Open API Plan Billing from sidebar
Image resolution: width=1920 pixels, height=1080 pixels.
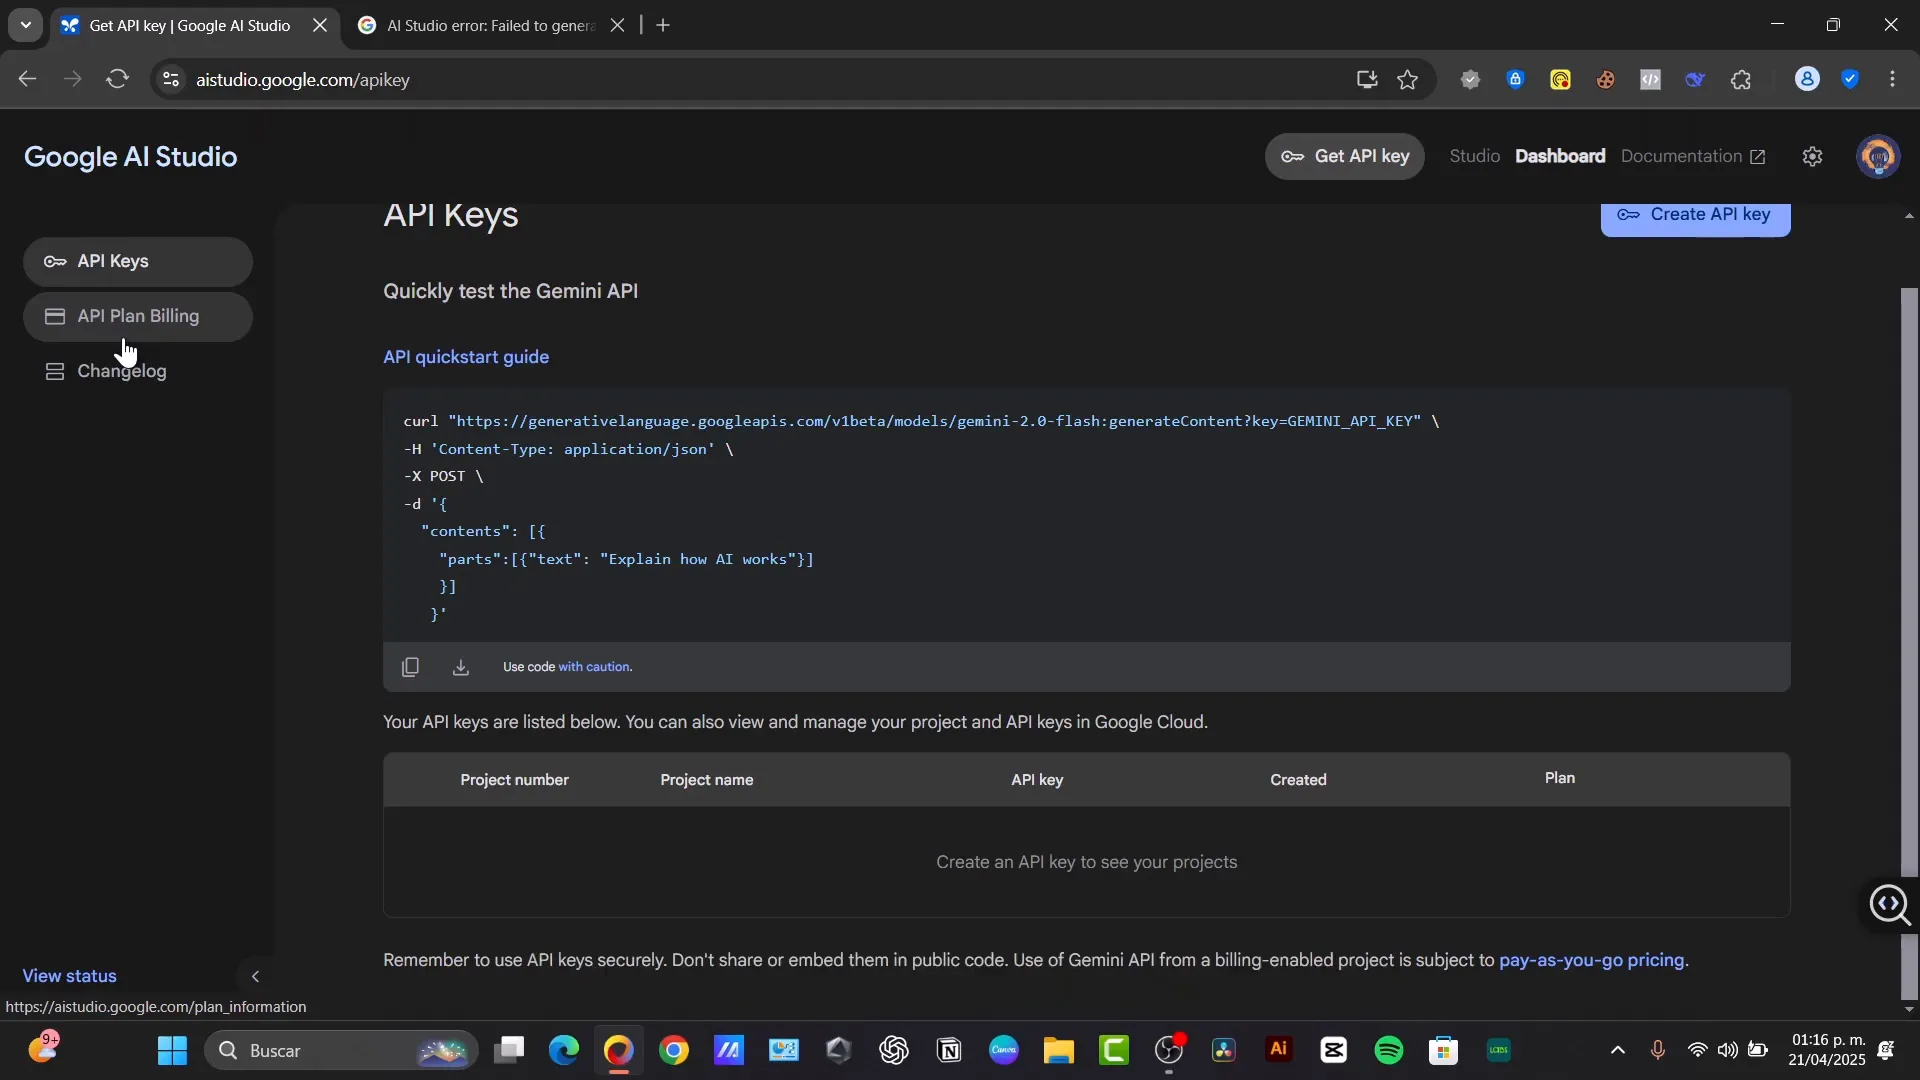(139, 316)
